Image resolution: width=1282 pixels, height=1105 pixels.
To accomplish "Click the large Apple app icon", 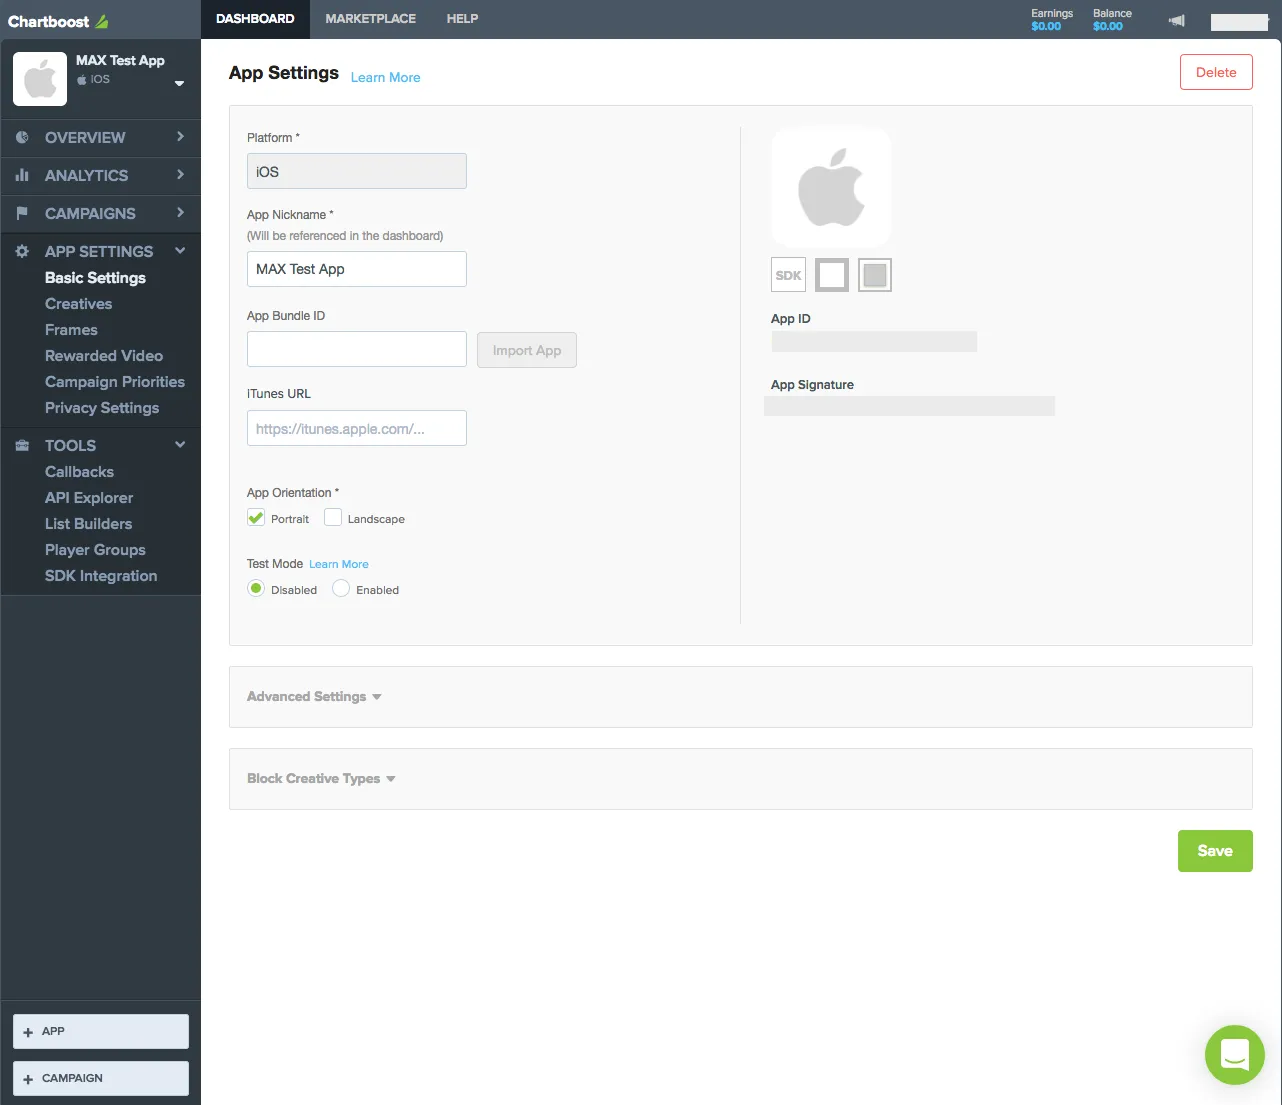I will point(831,187).
